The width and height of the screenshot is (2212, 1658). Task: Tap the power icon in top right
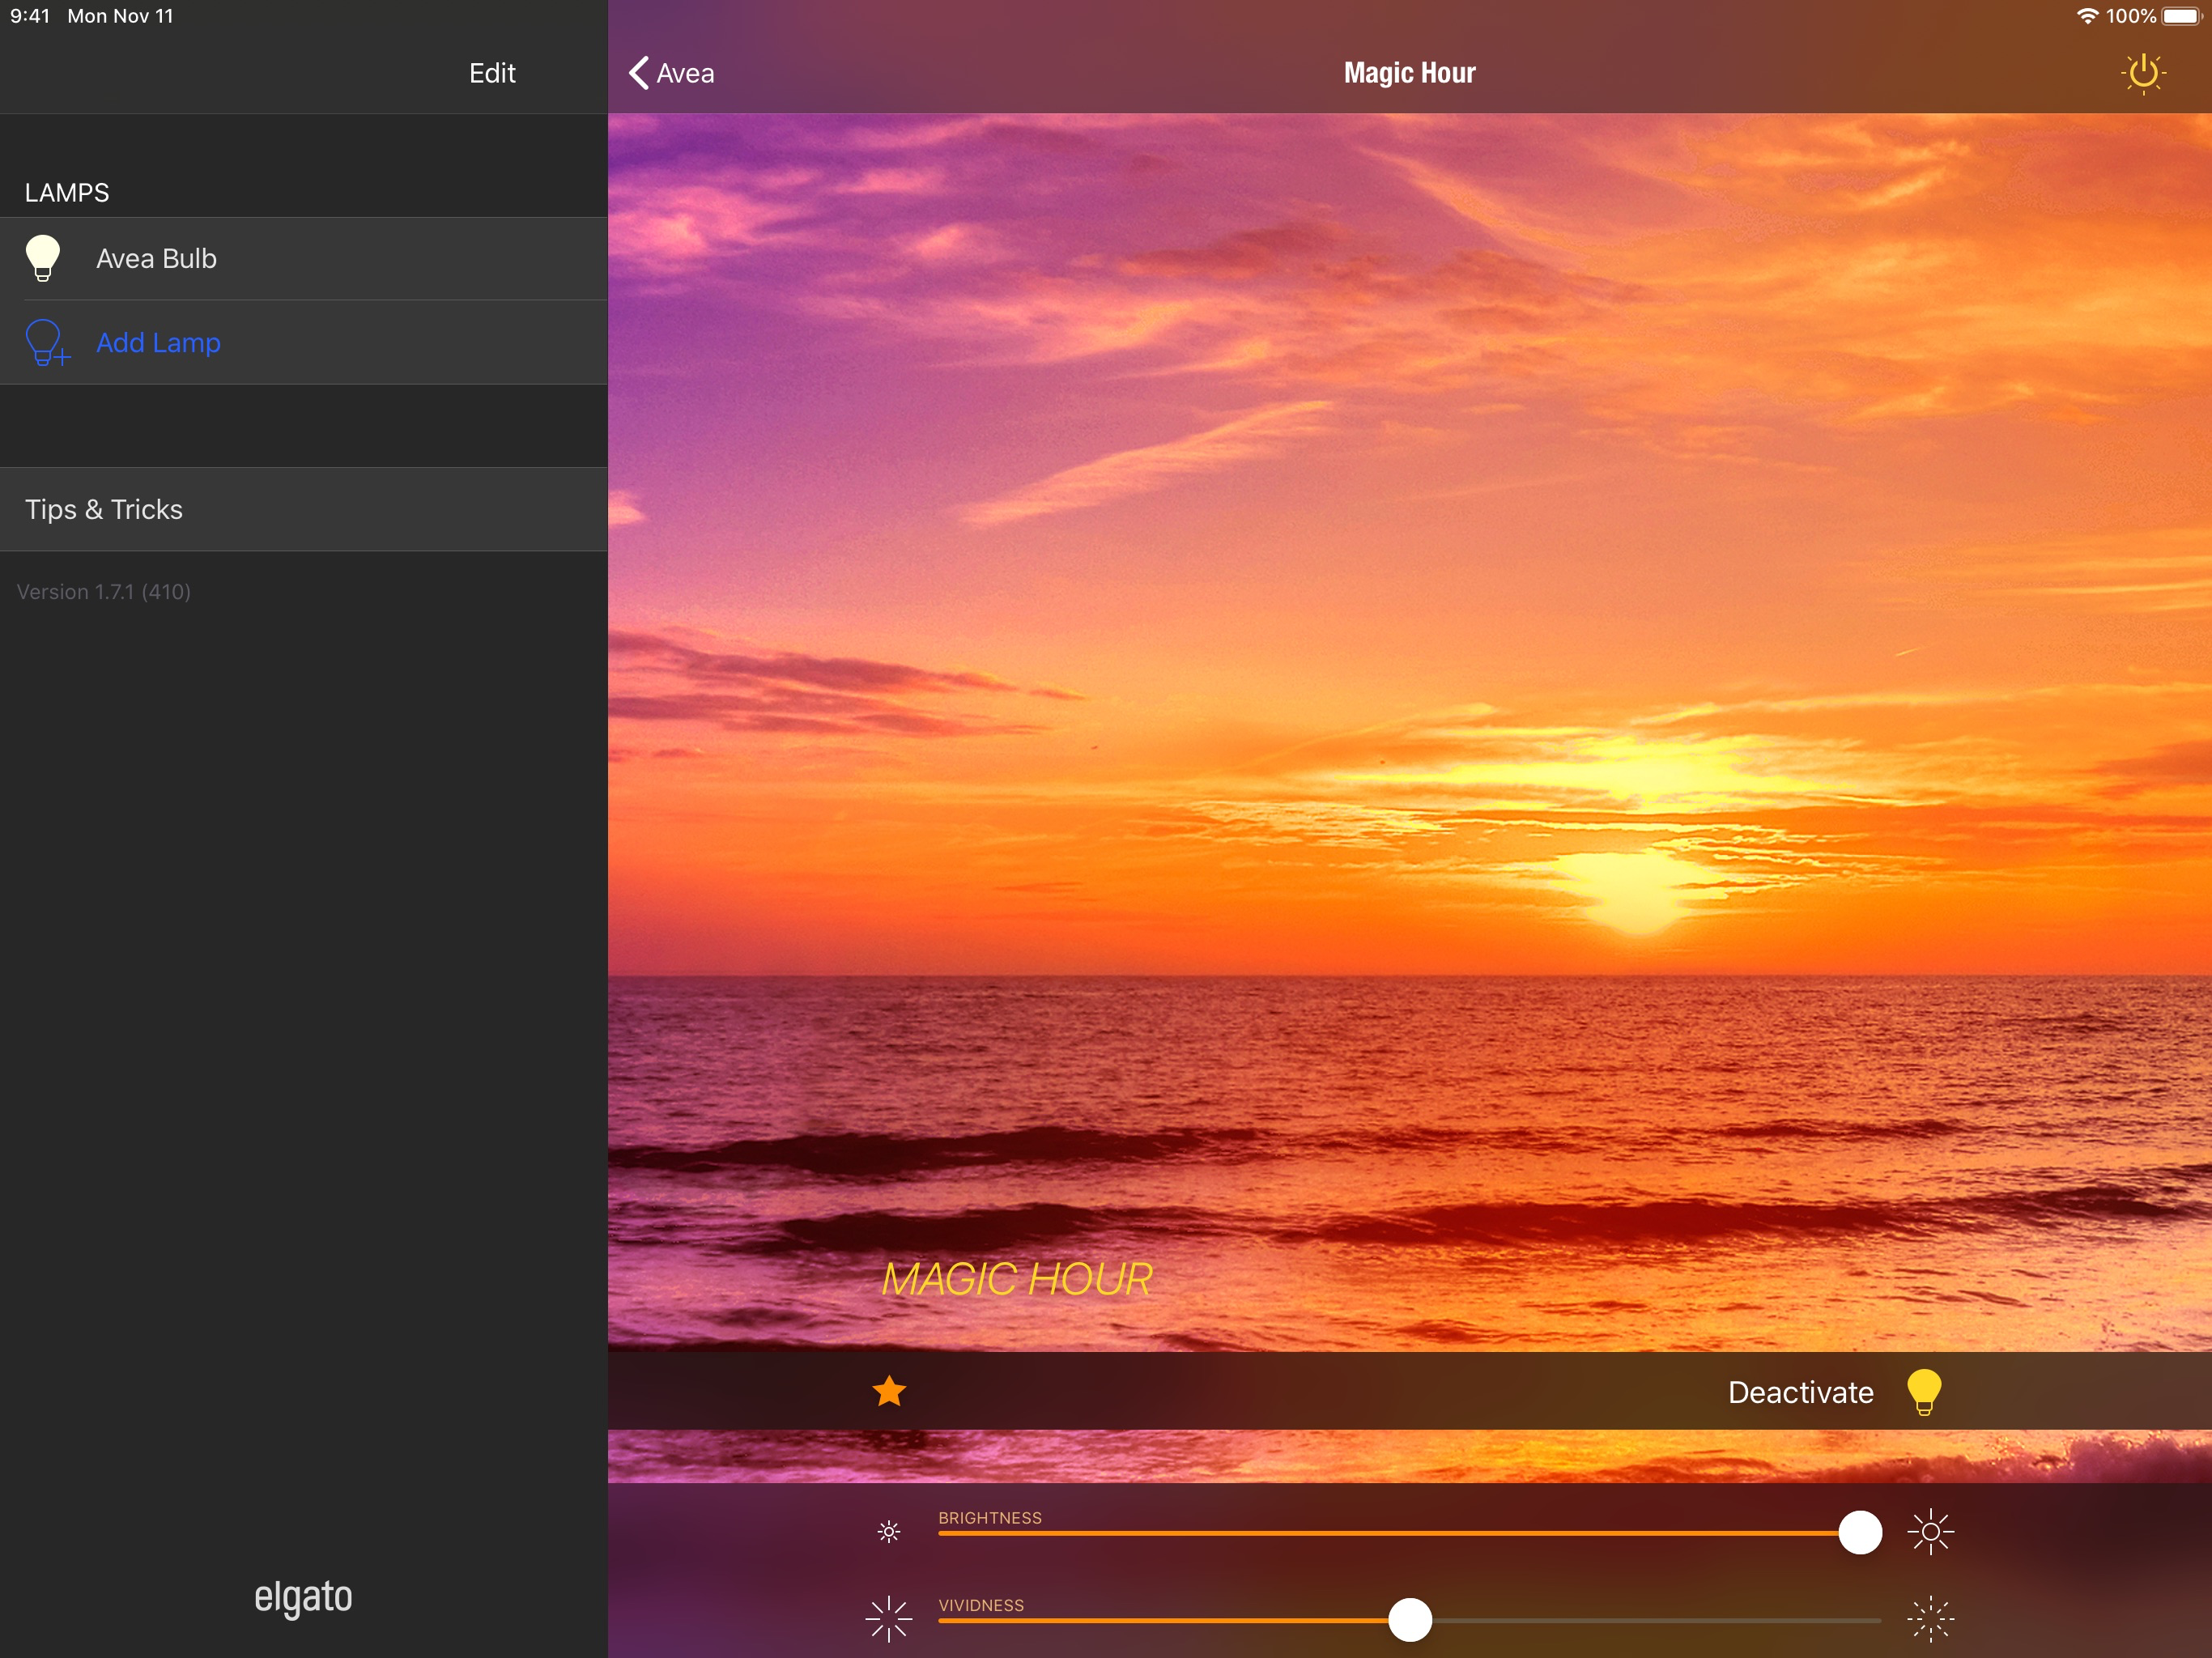coord(2143,73)
